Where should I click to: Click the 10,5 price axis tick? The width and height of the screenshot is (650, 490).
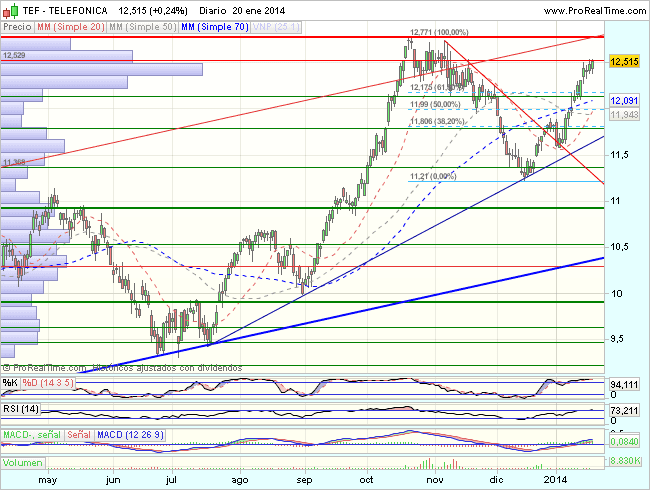click(x=619, y=247)
